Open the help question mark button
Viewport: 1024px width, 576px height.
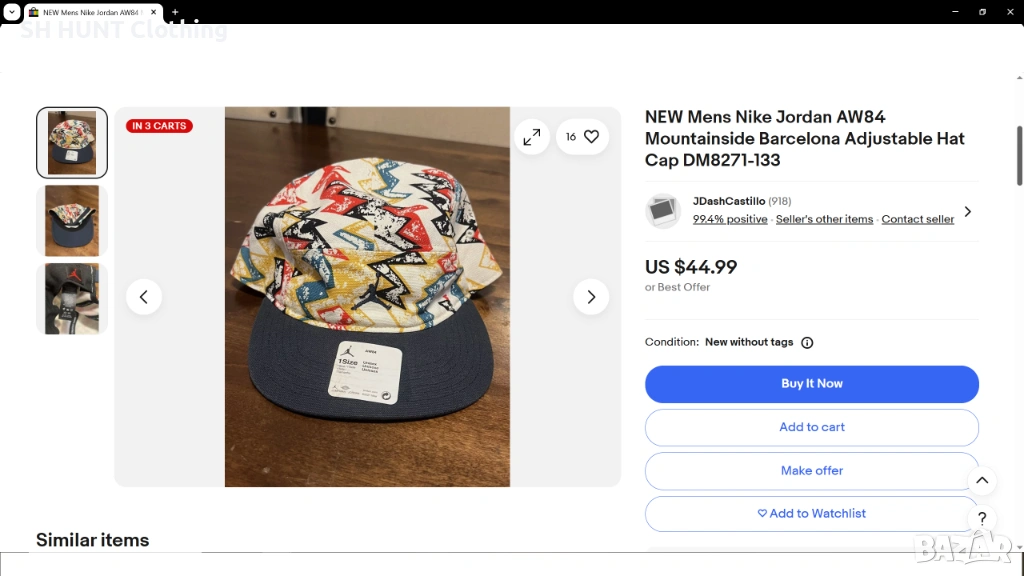(982, 518)
